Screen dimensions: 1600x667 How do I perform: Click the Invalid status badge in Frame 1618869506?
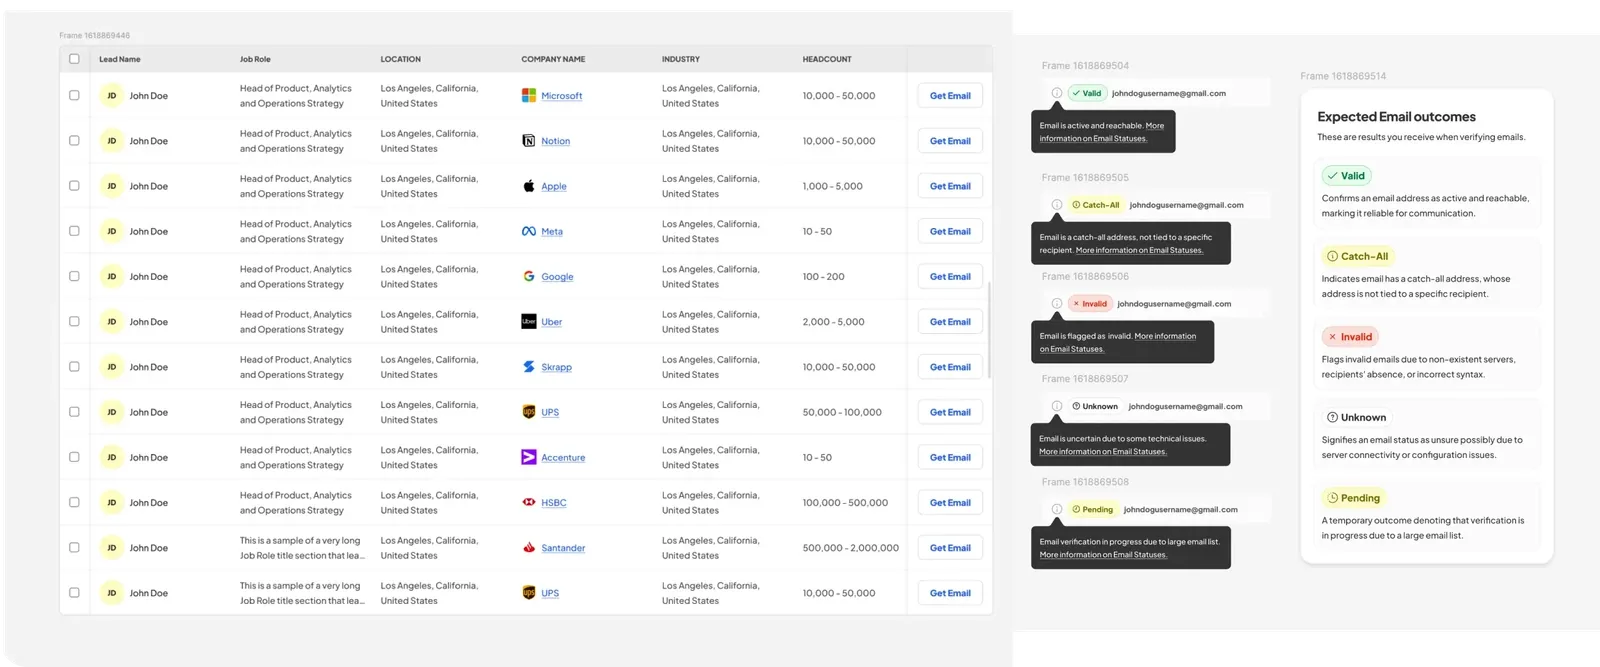[x=1090, y=303]
